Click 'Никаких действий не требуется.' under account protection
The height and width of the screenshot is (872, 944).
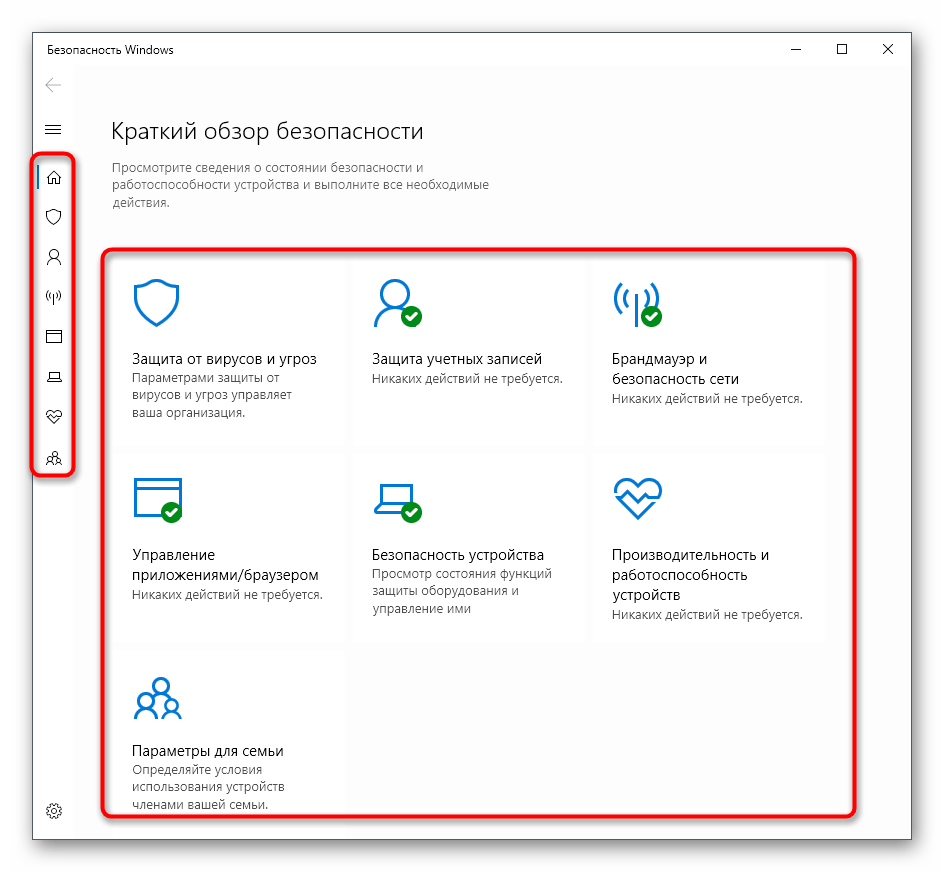pos(467,379)
